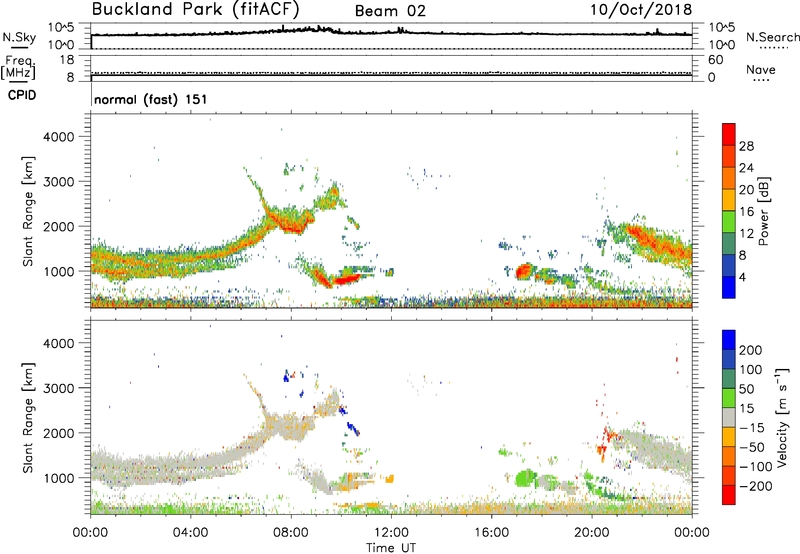Click the 04:00 time tick label

click(x=191, y=533)
